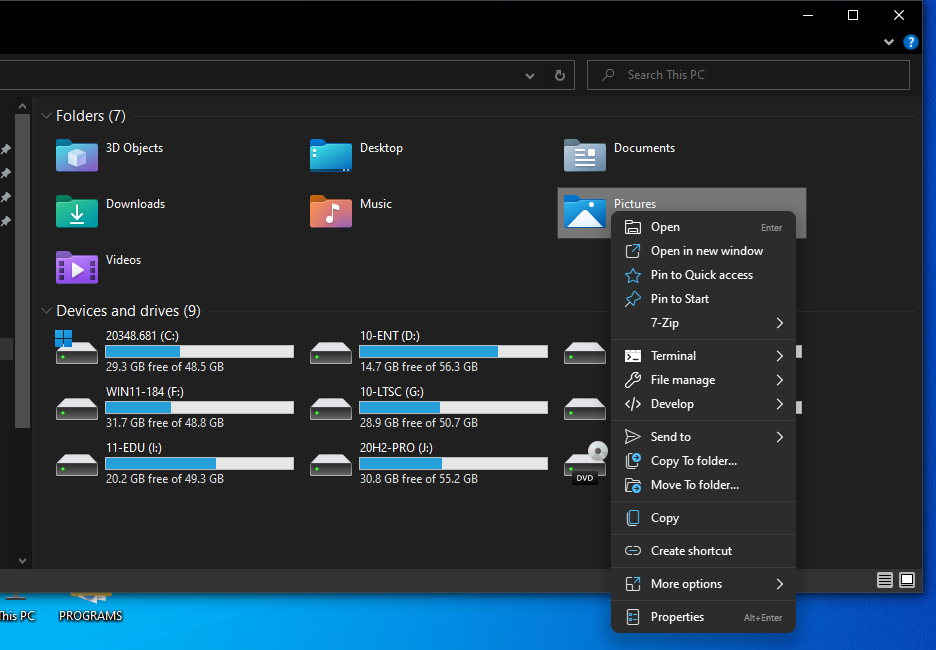Screen dimensions: 936x650
Task: Click the Properties icon in context menu
Action: click(633, 617)
